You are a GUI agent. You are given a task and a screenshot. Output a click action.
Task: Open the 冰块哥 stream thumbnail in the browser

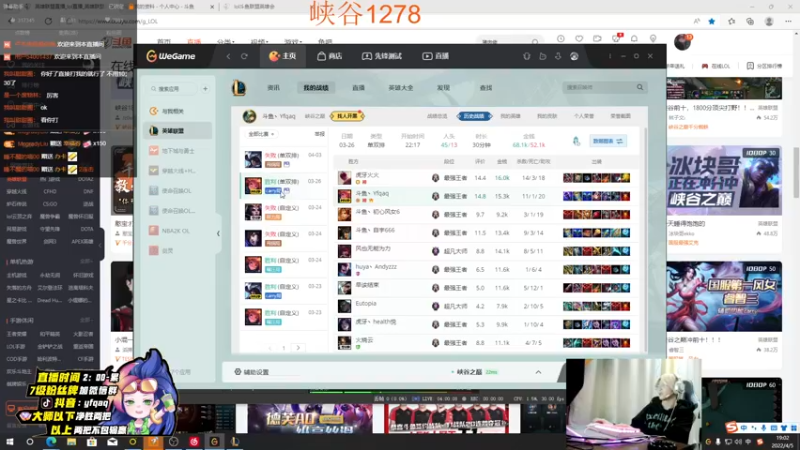(724, 181)
